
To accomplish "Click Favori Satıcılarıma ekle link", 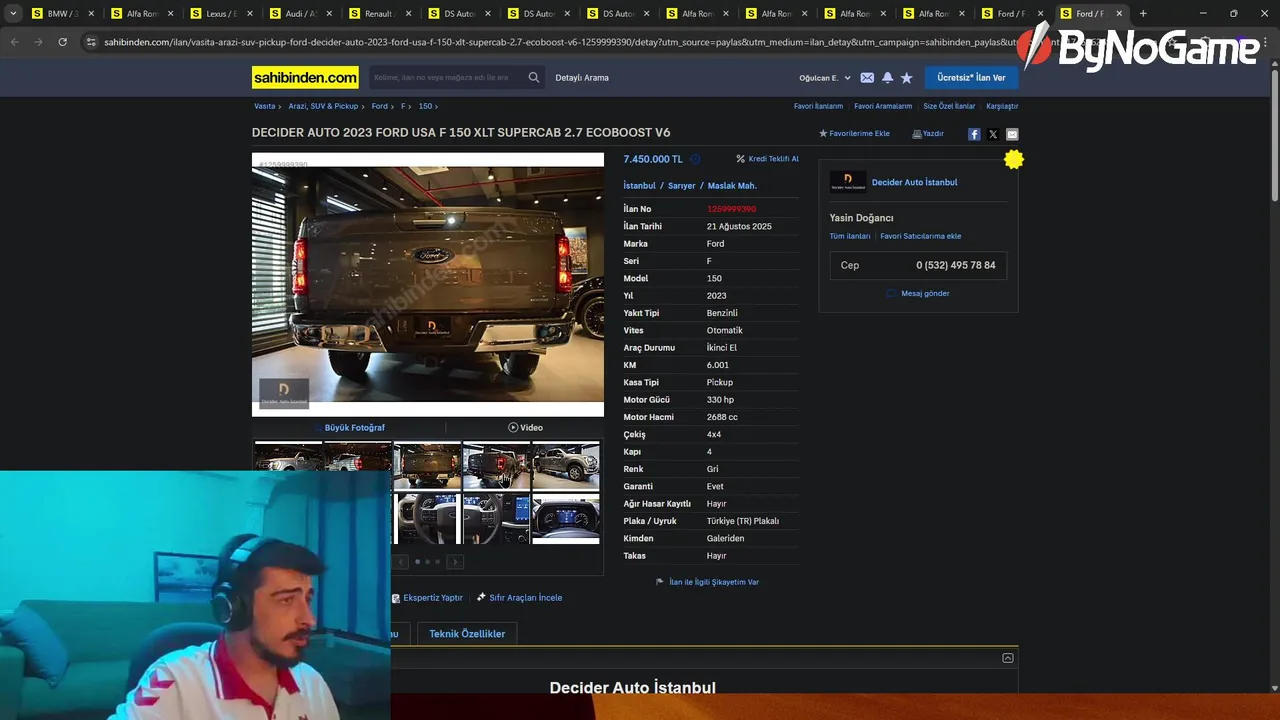I will (x=921, y=237).
